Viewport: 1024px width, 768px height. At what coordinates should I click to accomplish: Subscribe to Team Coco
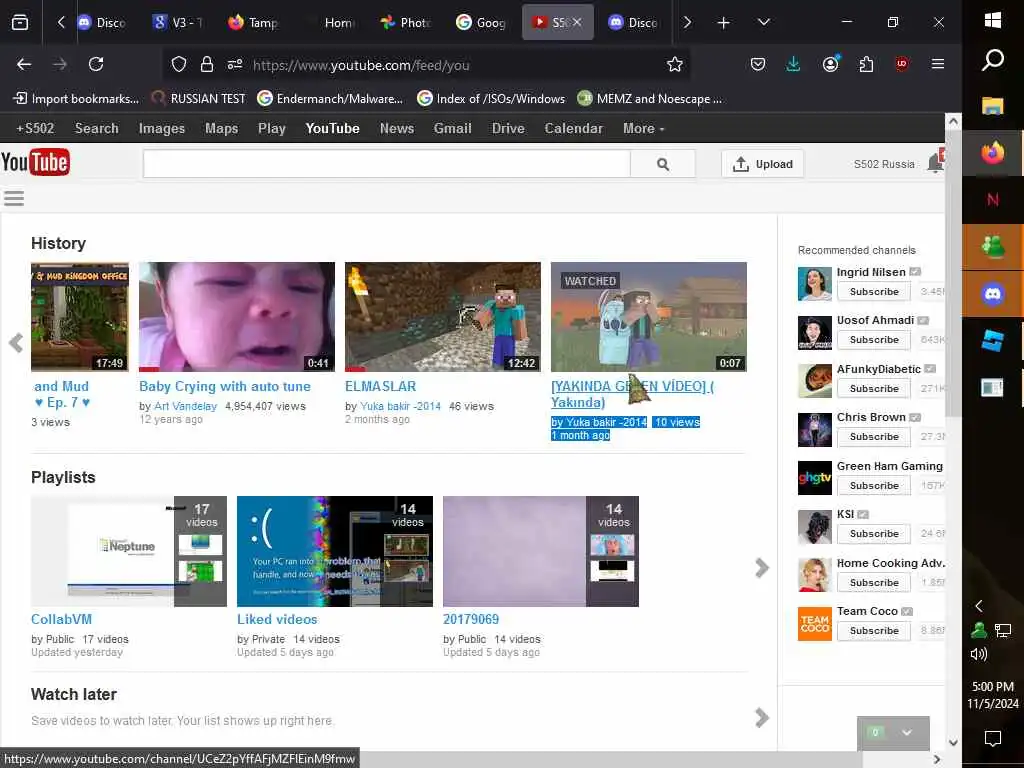point(874,631)
